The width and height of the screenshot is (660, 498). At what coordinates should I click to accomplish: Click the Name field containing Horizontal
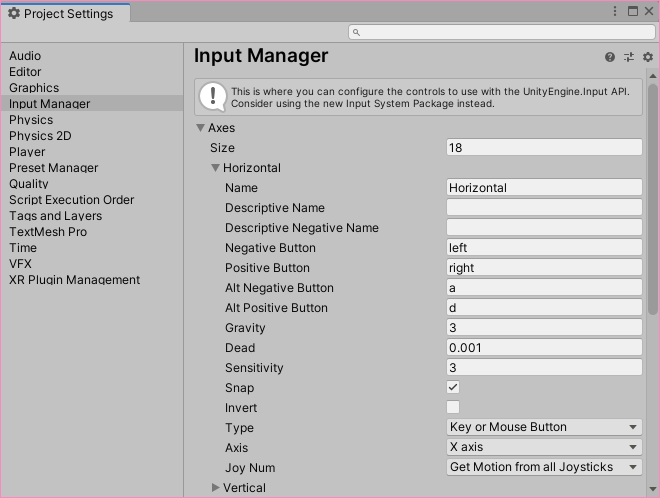pos(544,187)
